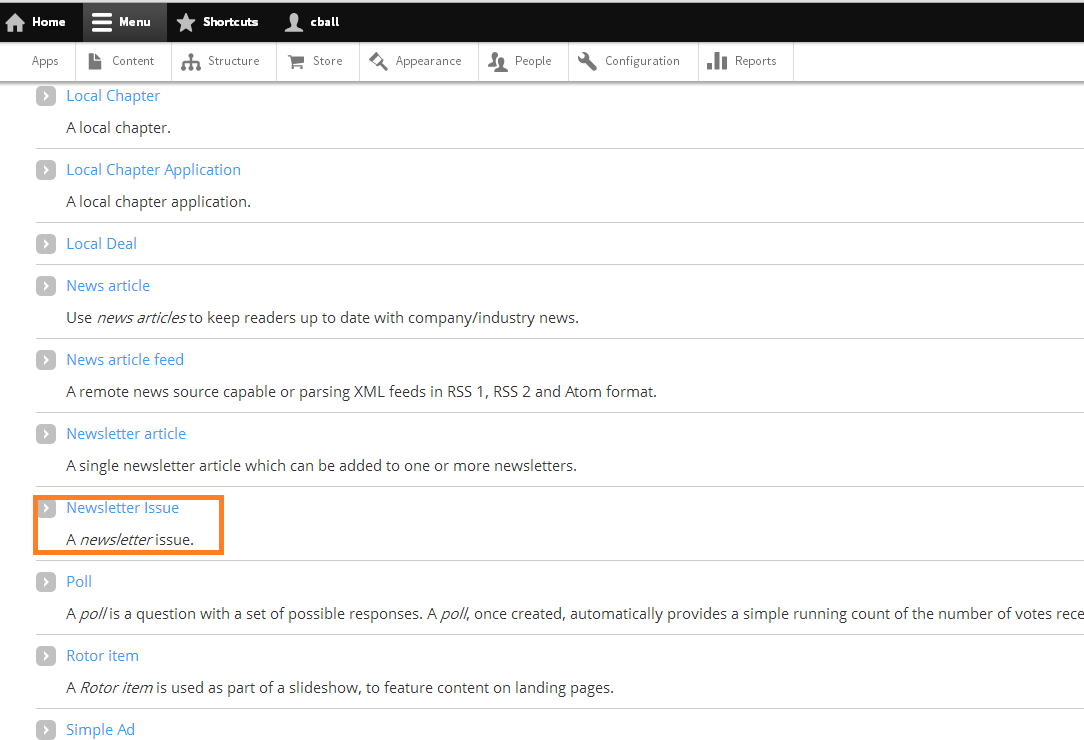Click the cball user silhouette icon
Viewport: 1084px width, 740px height.
click(x=294, y=22)
